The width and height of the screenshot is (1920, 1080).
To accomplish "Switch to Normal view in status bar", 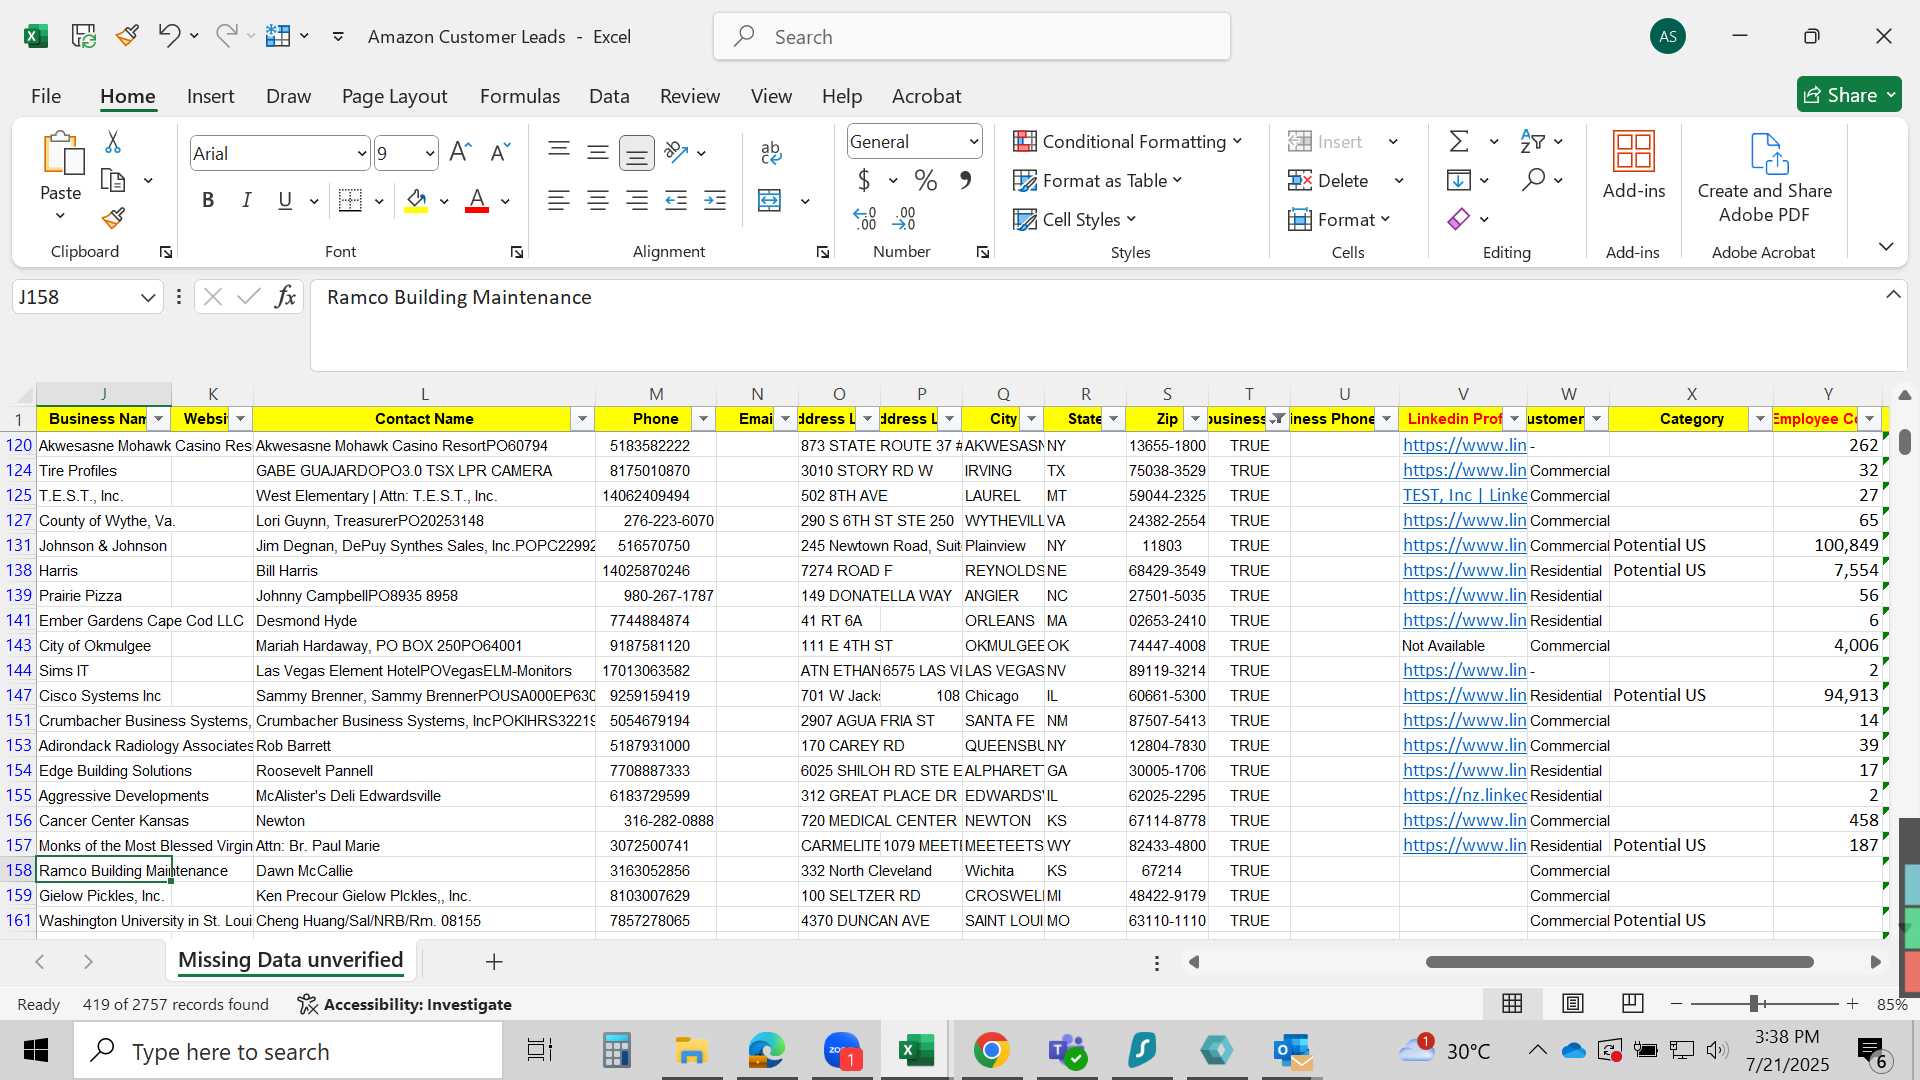I will coord(1512,1003).
